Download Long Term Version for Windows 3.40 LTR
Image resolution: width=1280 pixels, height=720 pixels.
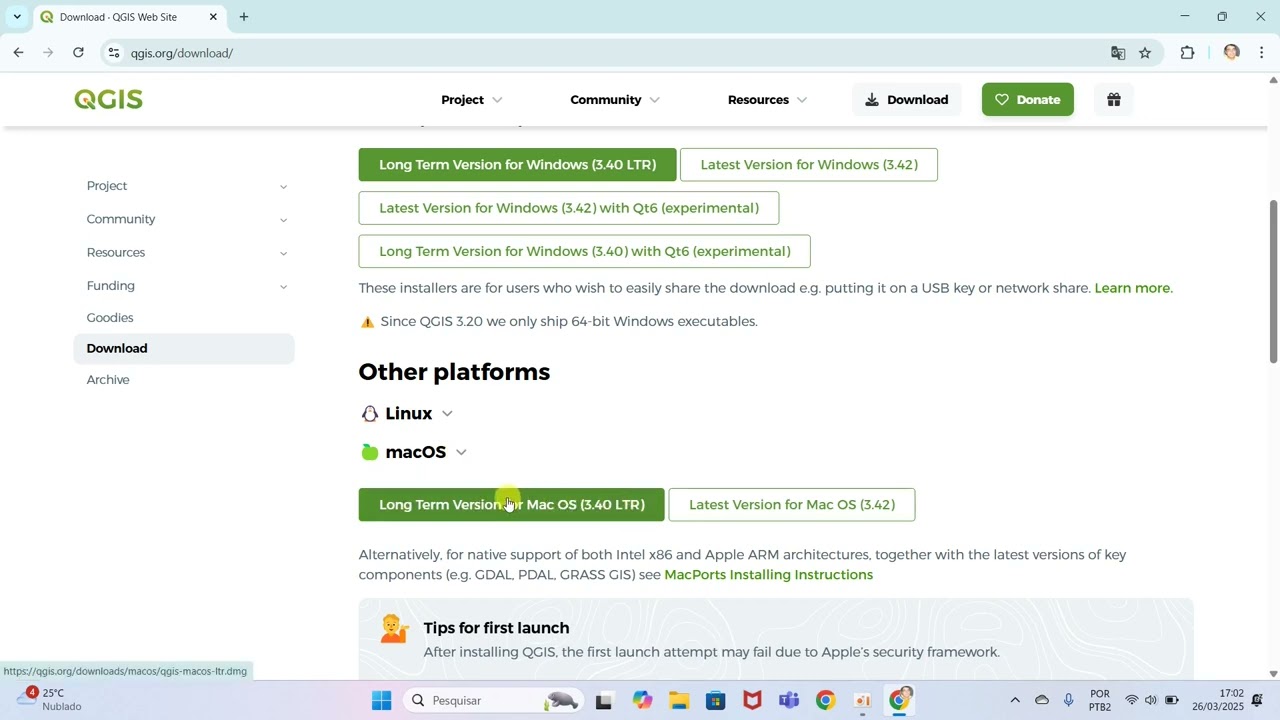pos(517,165)
